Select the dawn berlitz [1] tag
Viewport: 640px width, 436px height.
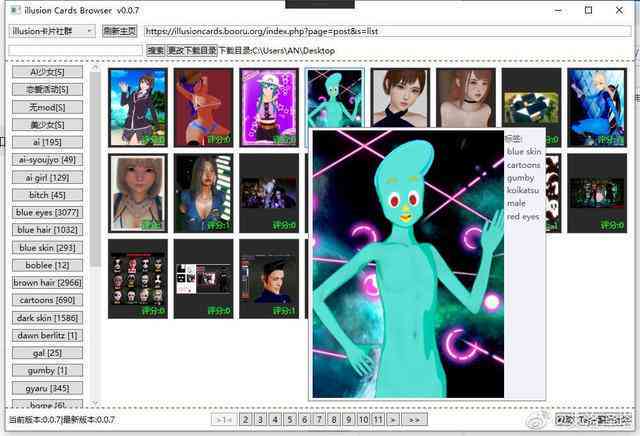point(47,336)
